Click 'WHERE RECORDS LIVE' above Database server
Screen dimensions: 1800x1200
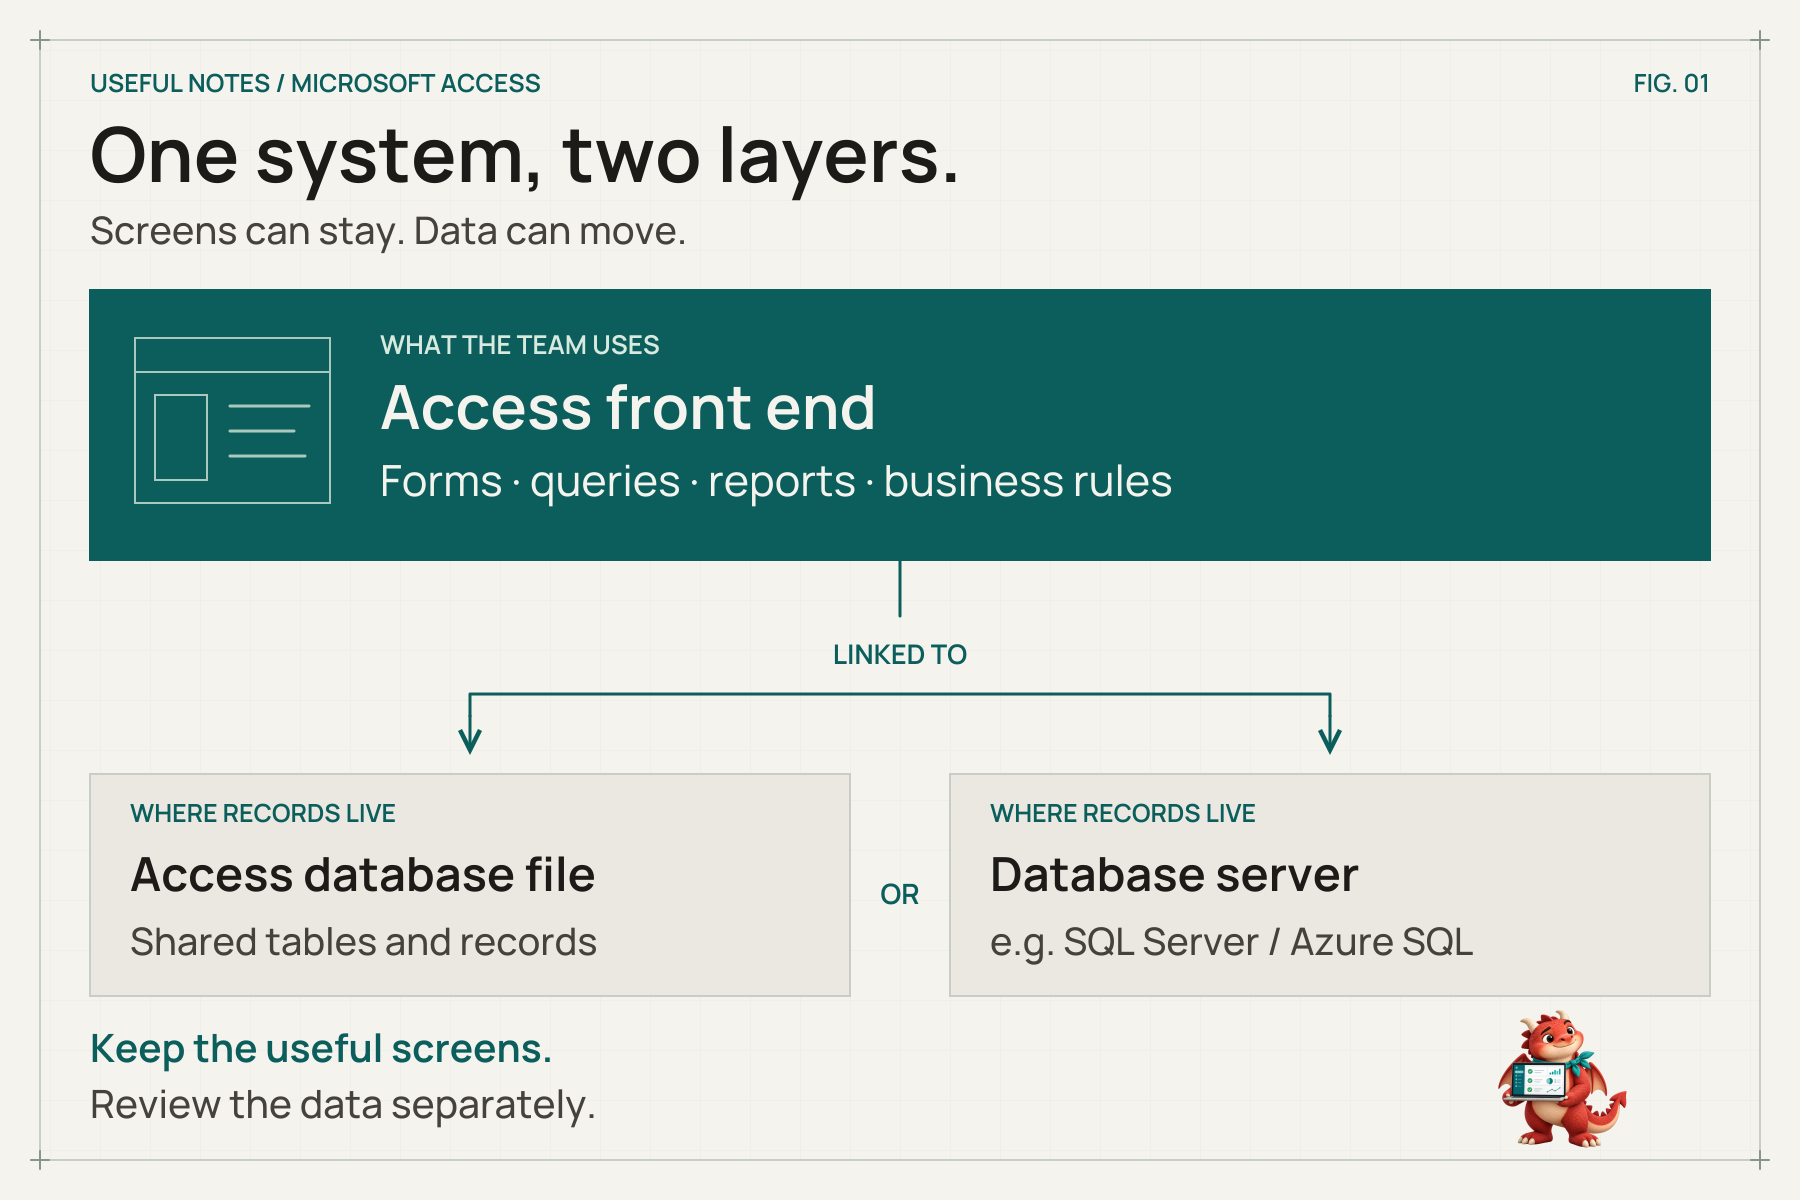point(1123,813)
